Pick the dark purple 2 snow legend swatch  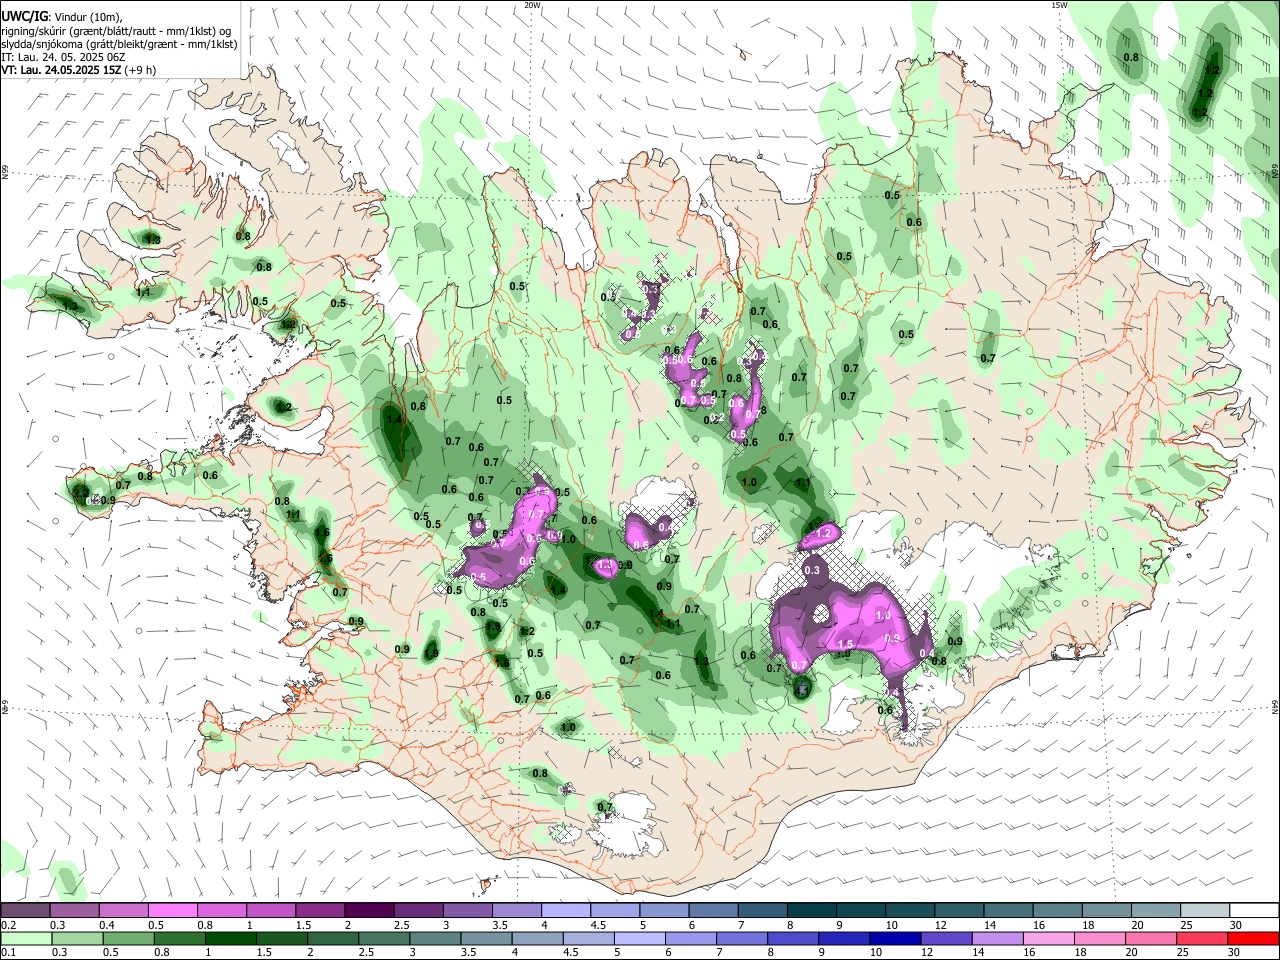tap(369, 910)
